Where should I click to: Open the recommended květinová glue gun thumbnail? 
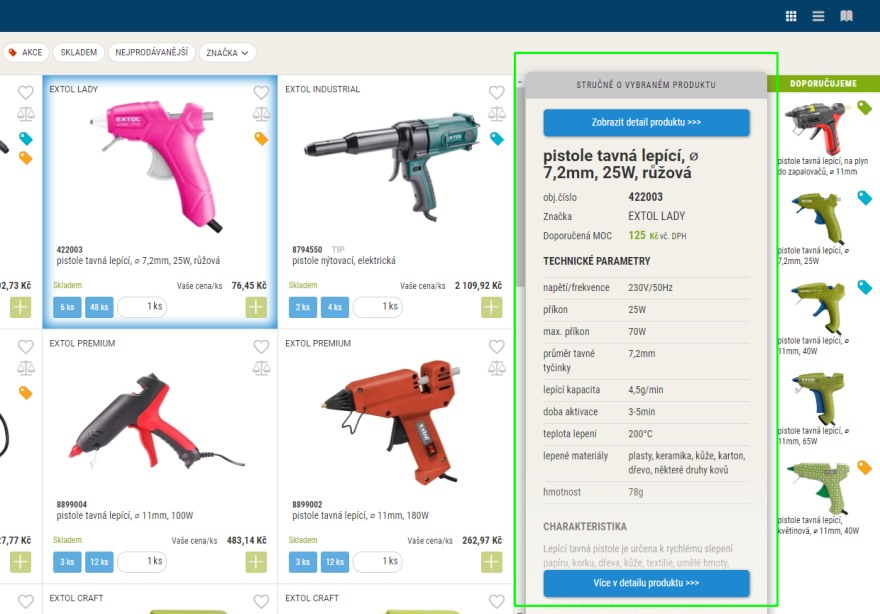tap(818, 487)
